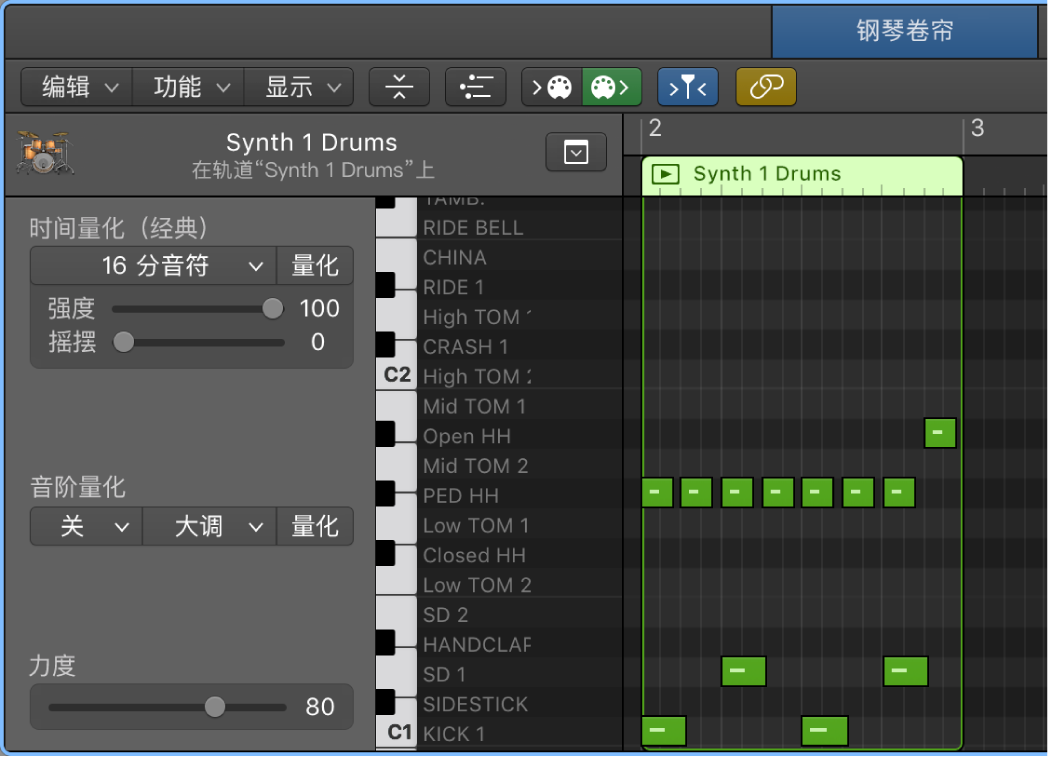Click the CRASH 1 drum name
Screen dimensions: 1048x758
pos(465,347)
